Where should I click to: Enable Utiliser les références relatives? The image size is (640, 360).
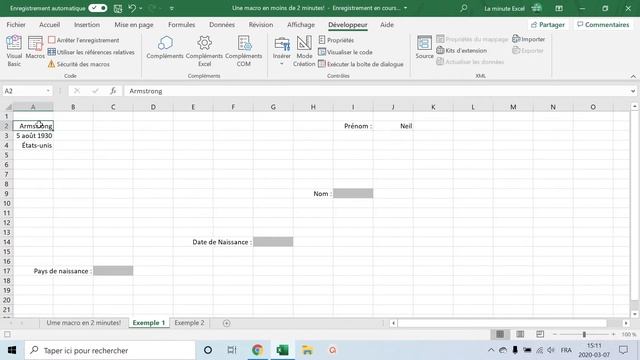(x=91, y=52)
